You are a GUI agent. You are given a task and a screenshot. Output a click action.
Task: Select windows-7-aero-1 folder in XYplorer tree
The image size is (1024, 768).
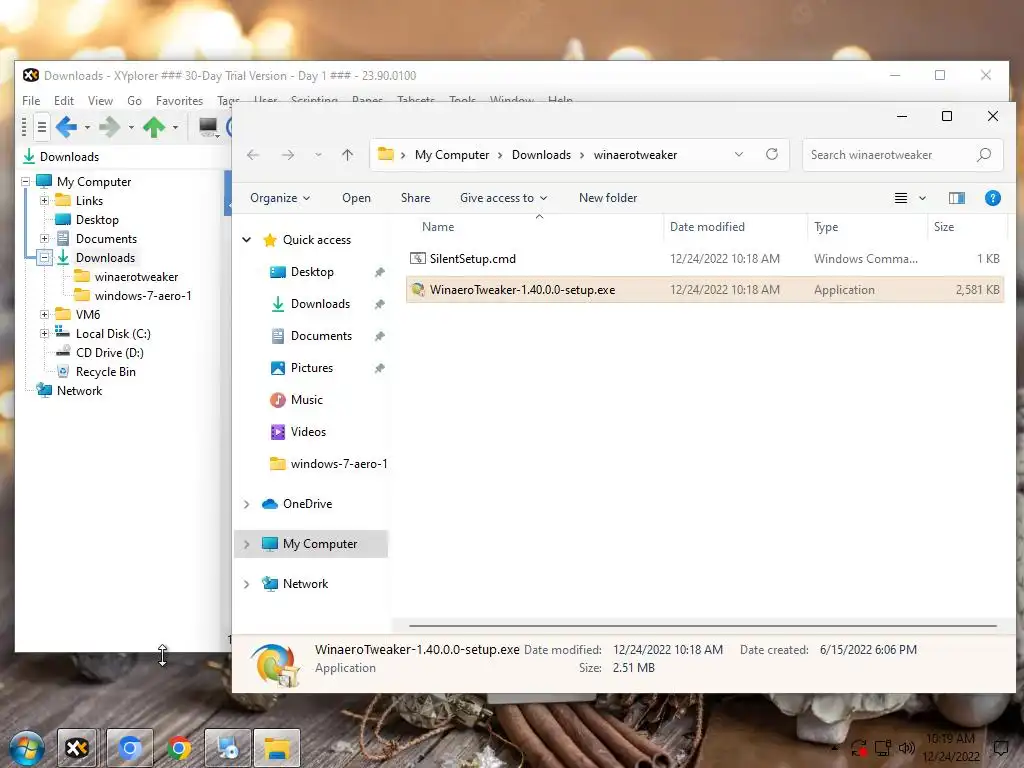pyautogui.click(x=142, y=295)
